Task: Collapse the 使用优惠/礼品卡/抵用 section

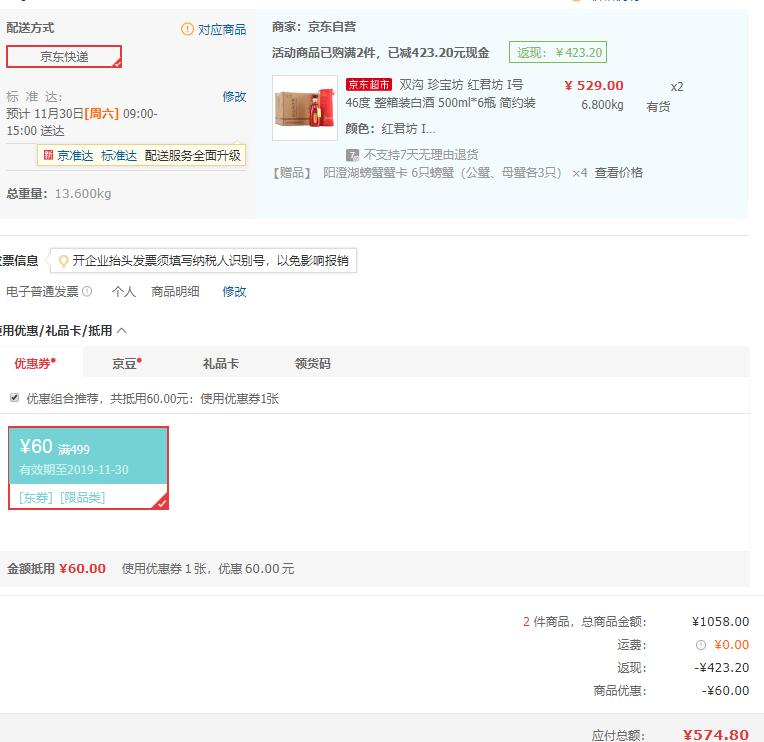Action: (x=122, y=331)
